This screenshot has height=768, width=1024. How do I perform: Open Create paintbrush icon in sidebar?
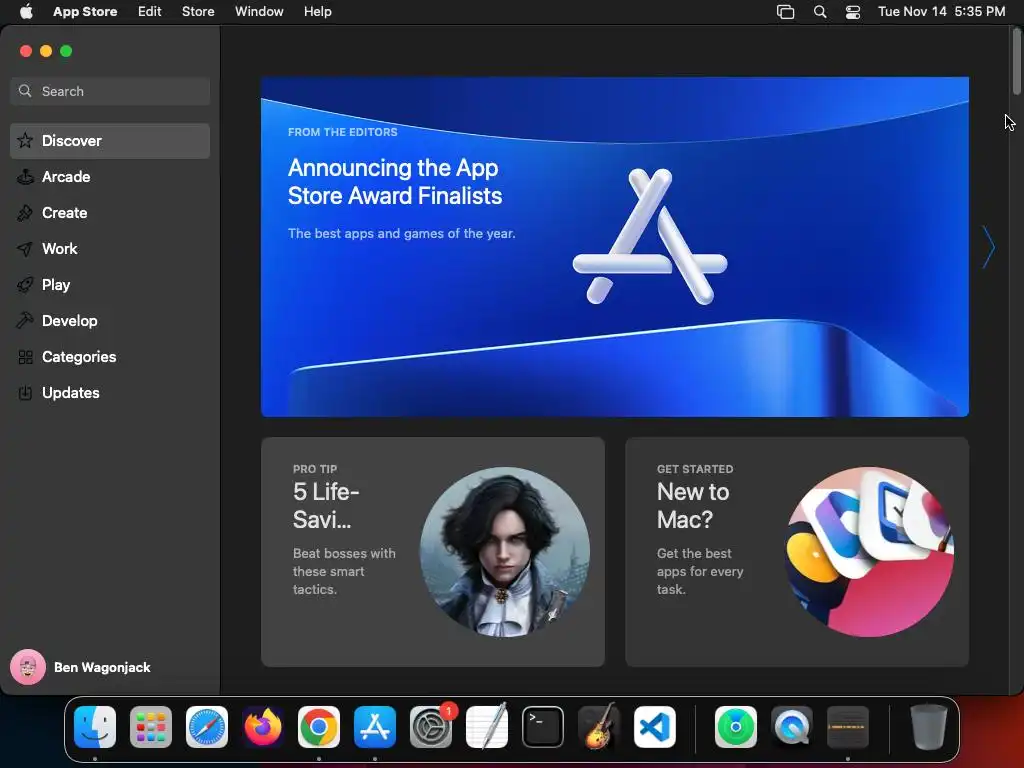click(25, 212)
